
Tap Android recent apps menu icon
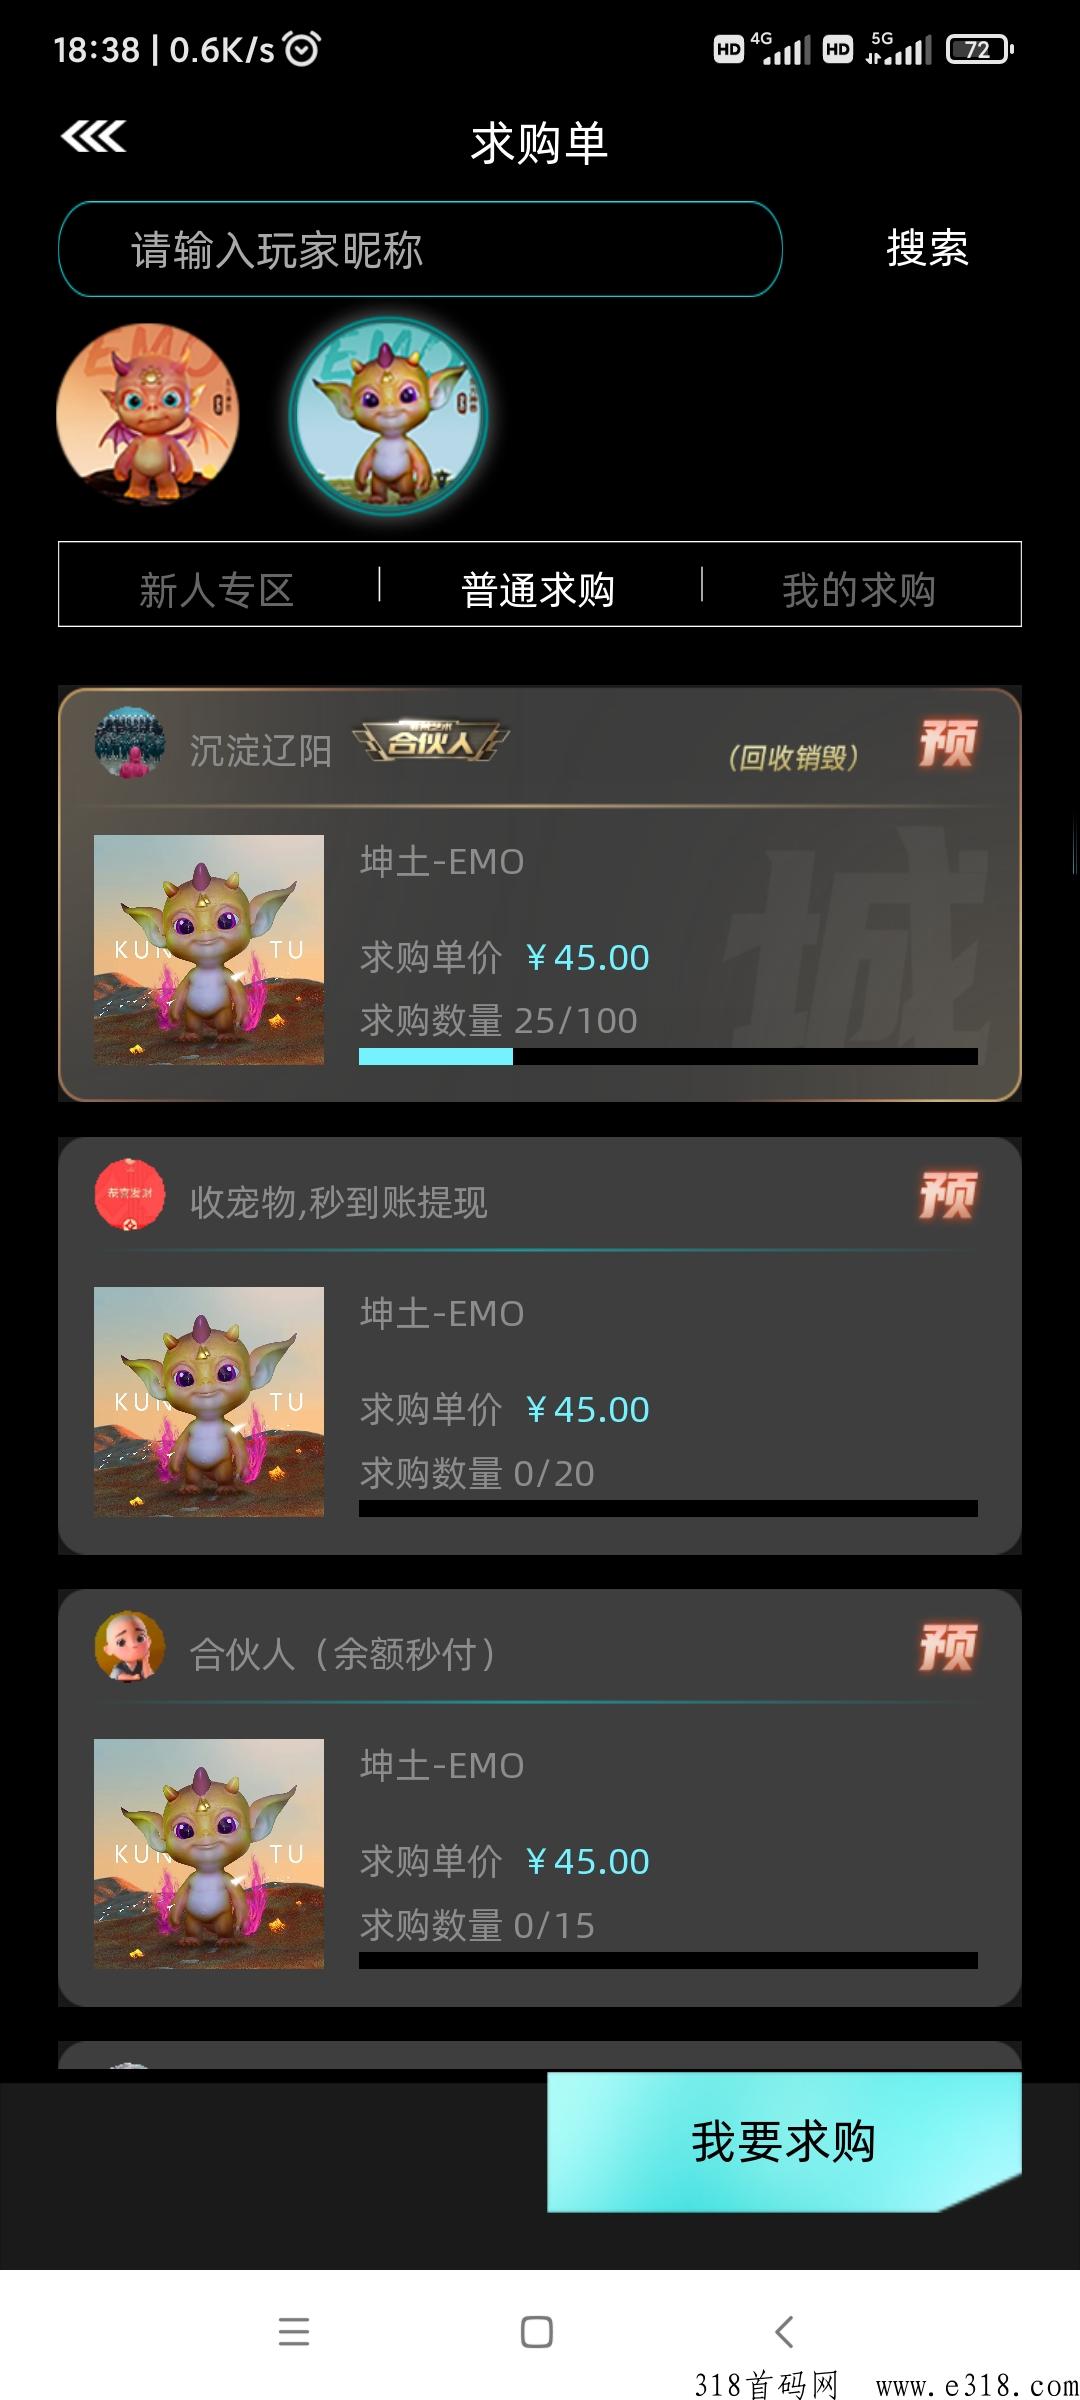pos(294,2331)
